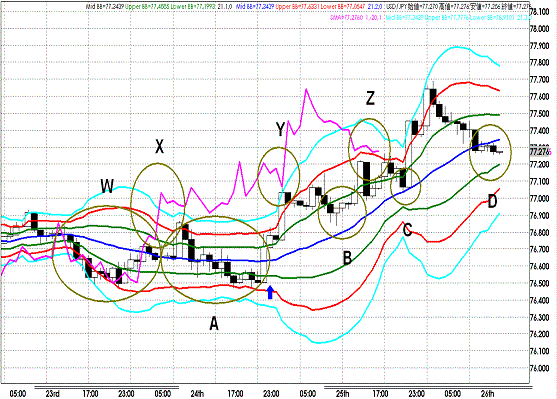Click the 76.400 price axis label

point(540,301)
